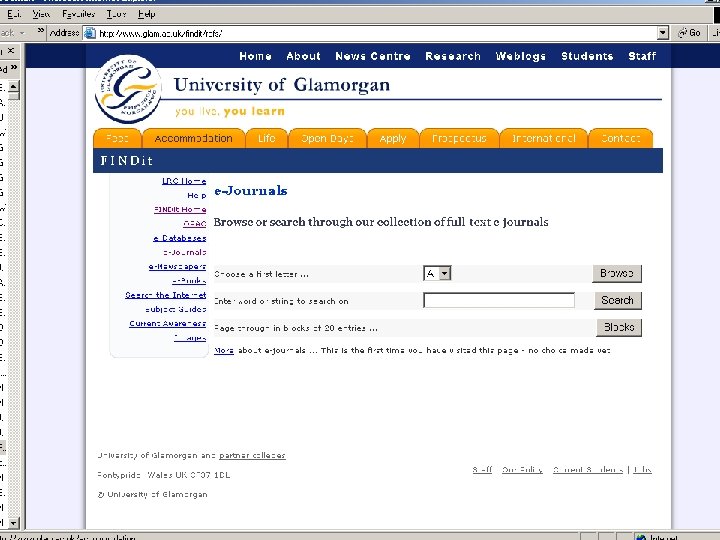720x540 pixels.
Task: Select the Contact tab
Action: point(620,138)
